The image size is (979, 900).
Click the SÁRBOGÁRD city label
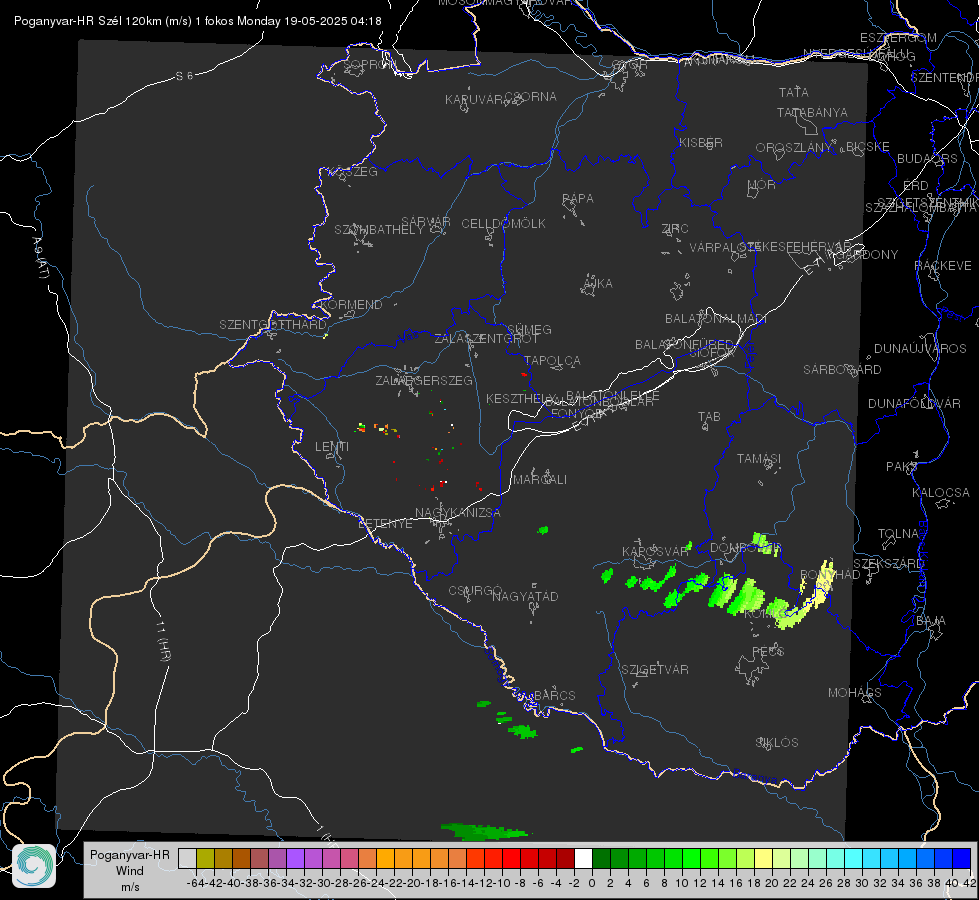point(842,370)
